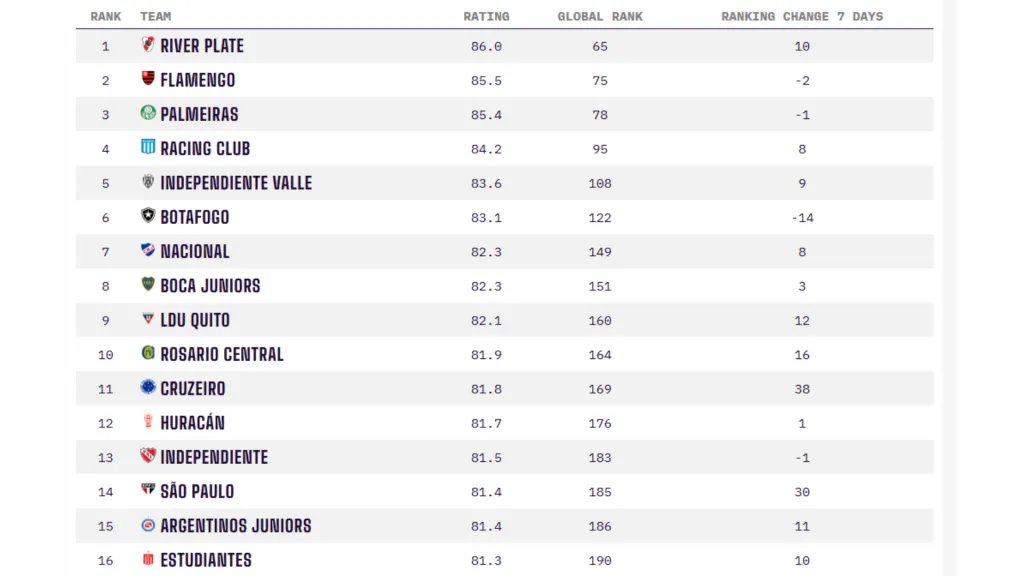Screen dimensions: 1024x576
Task: Click the Cruzeiro blue crest icon
Action: coord(148,388)
